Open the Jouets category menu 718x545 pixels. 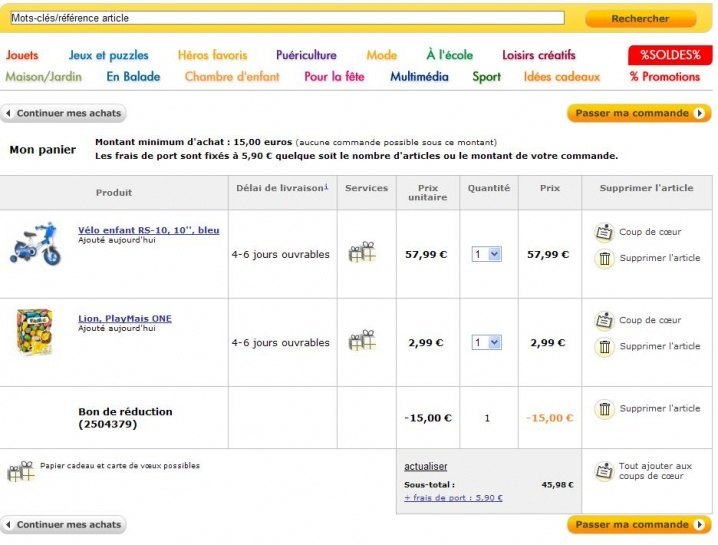(22, 55)
